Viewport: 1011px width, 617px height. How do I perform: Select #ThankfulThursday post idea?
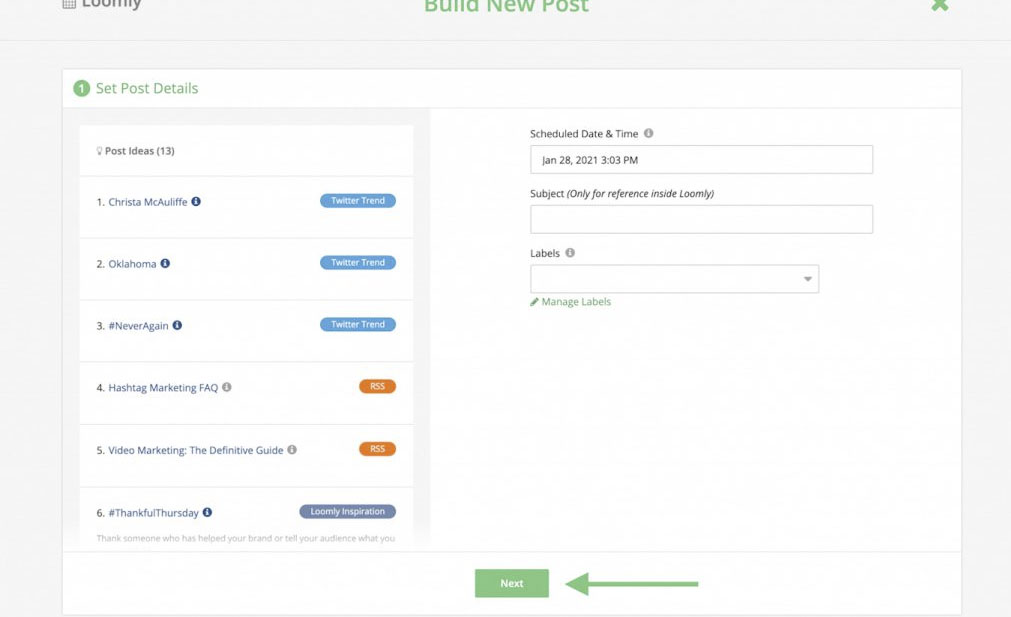pyautogui.click(x=153, y=513)
